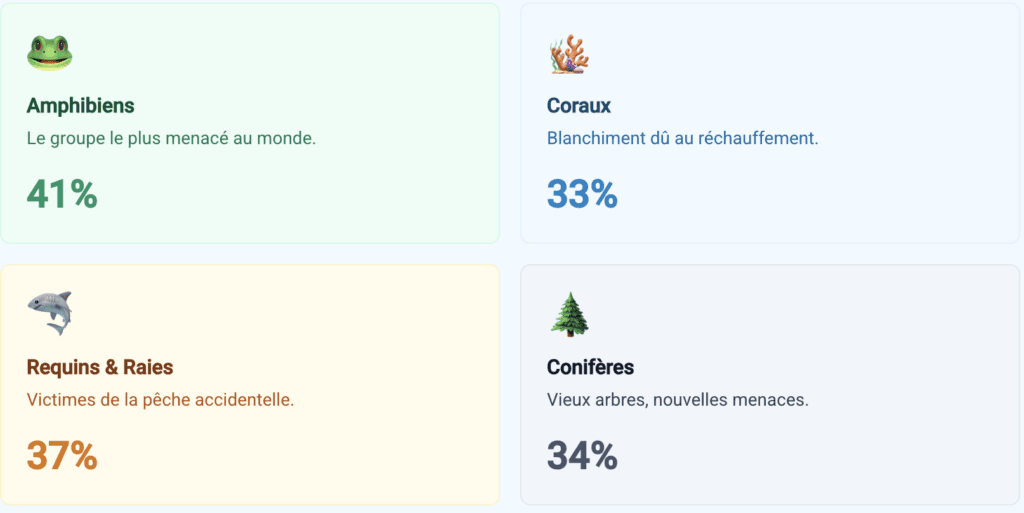Viewport: 1024px width, 513px height.
Task: Click "Blanchiment dû au réchauffement" description
Action: (x=682, y=138)
